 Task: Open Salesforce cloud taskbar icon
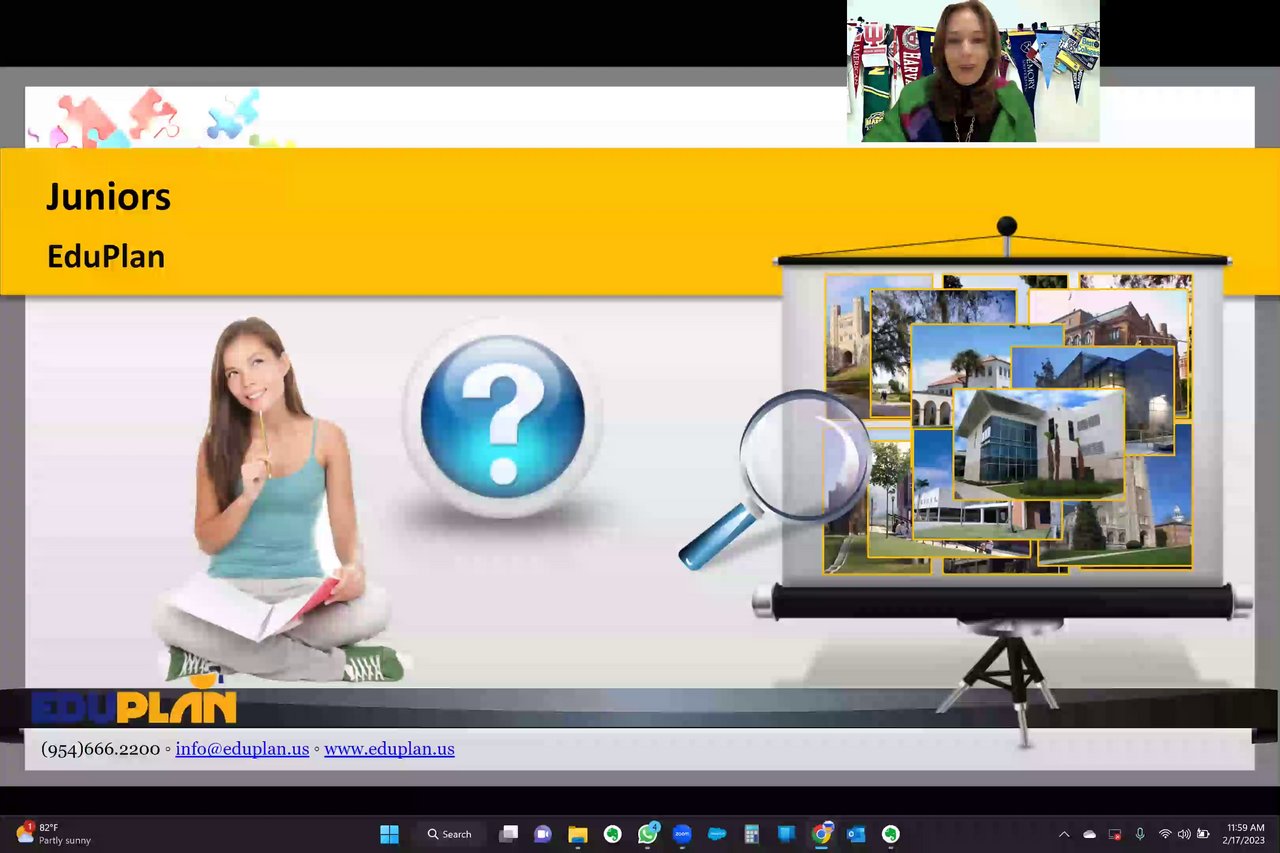click(717, 834)
